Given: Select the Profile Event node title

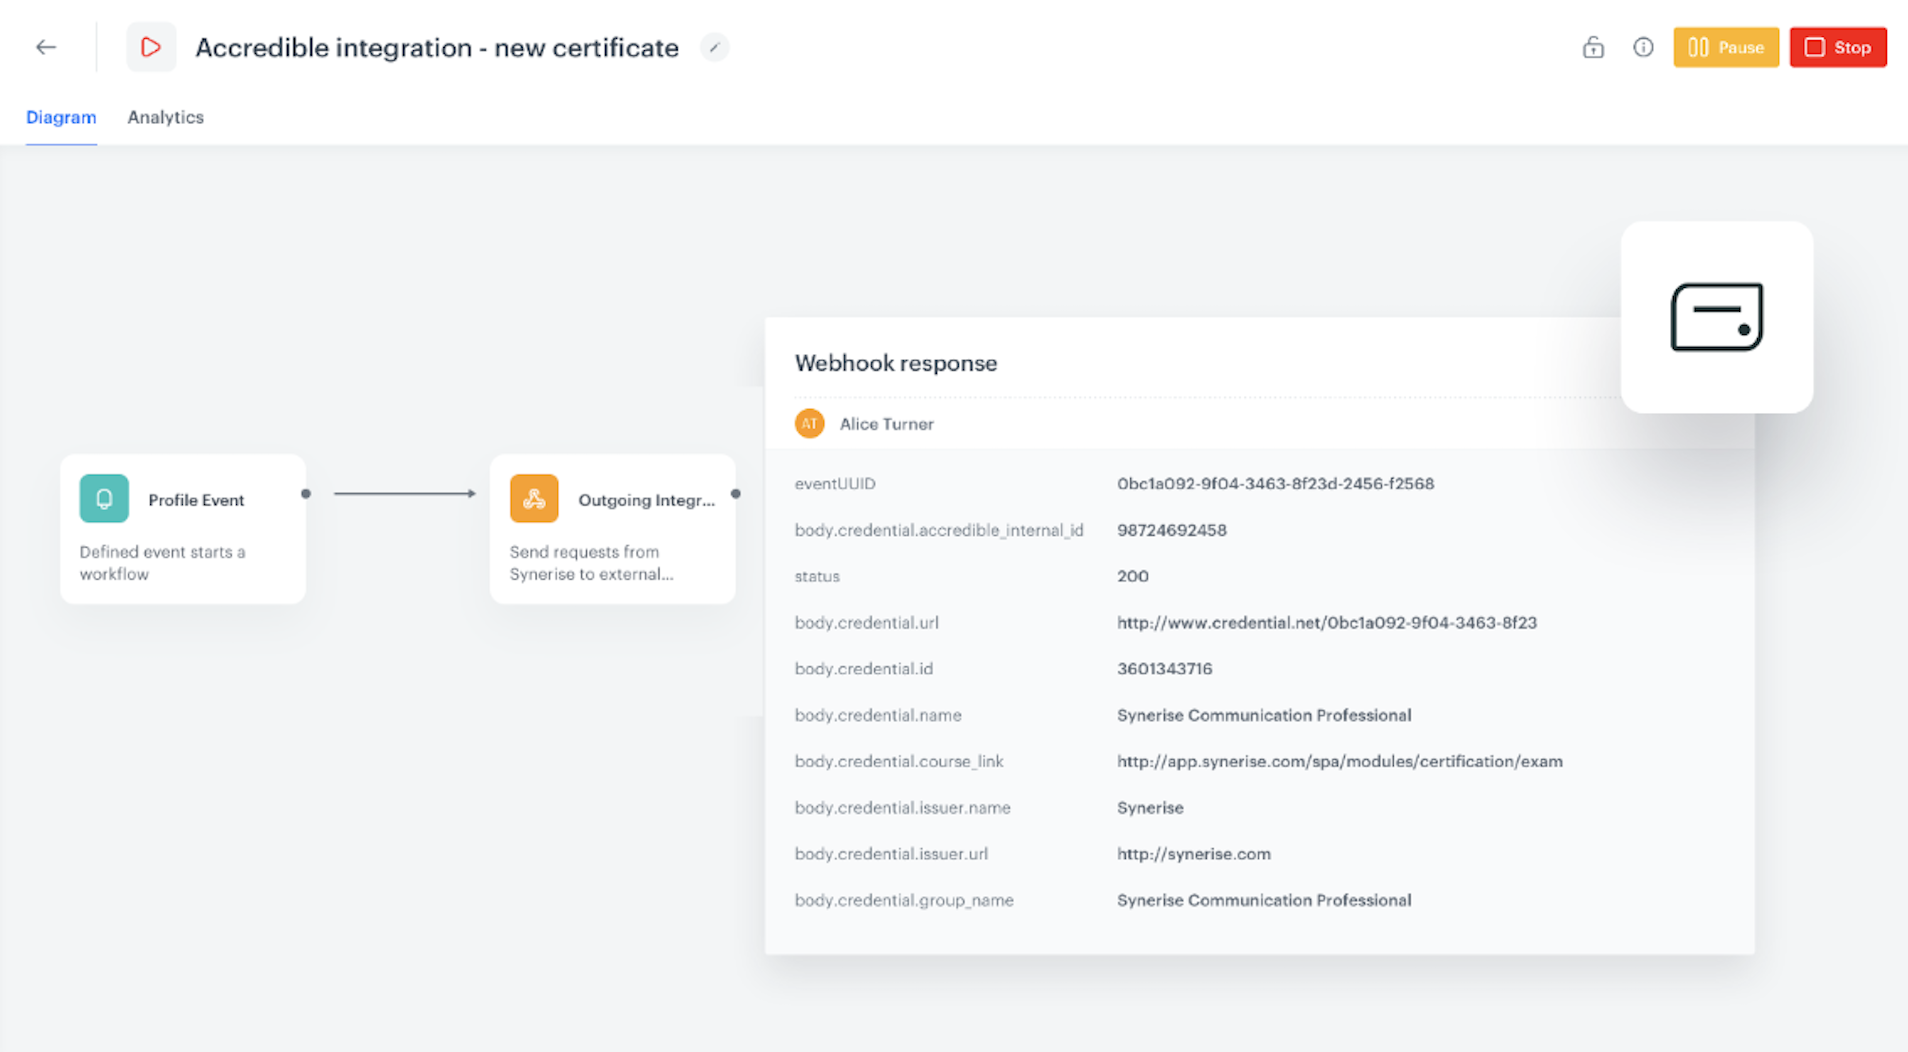Looking at the screenshot, I should point(196,500).
